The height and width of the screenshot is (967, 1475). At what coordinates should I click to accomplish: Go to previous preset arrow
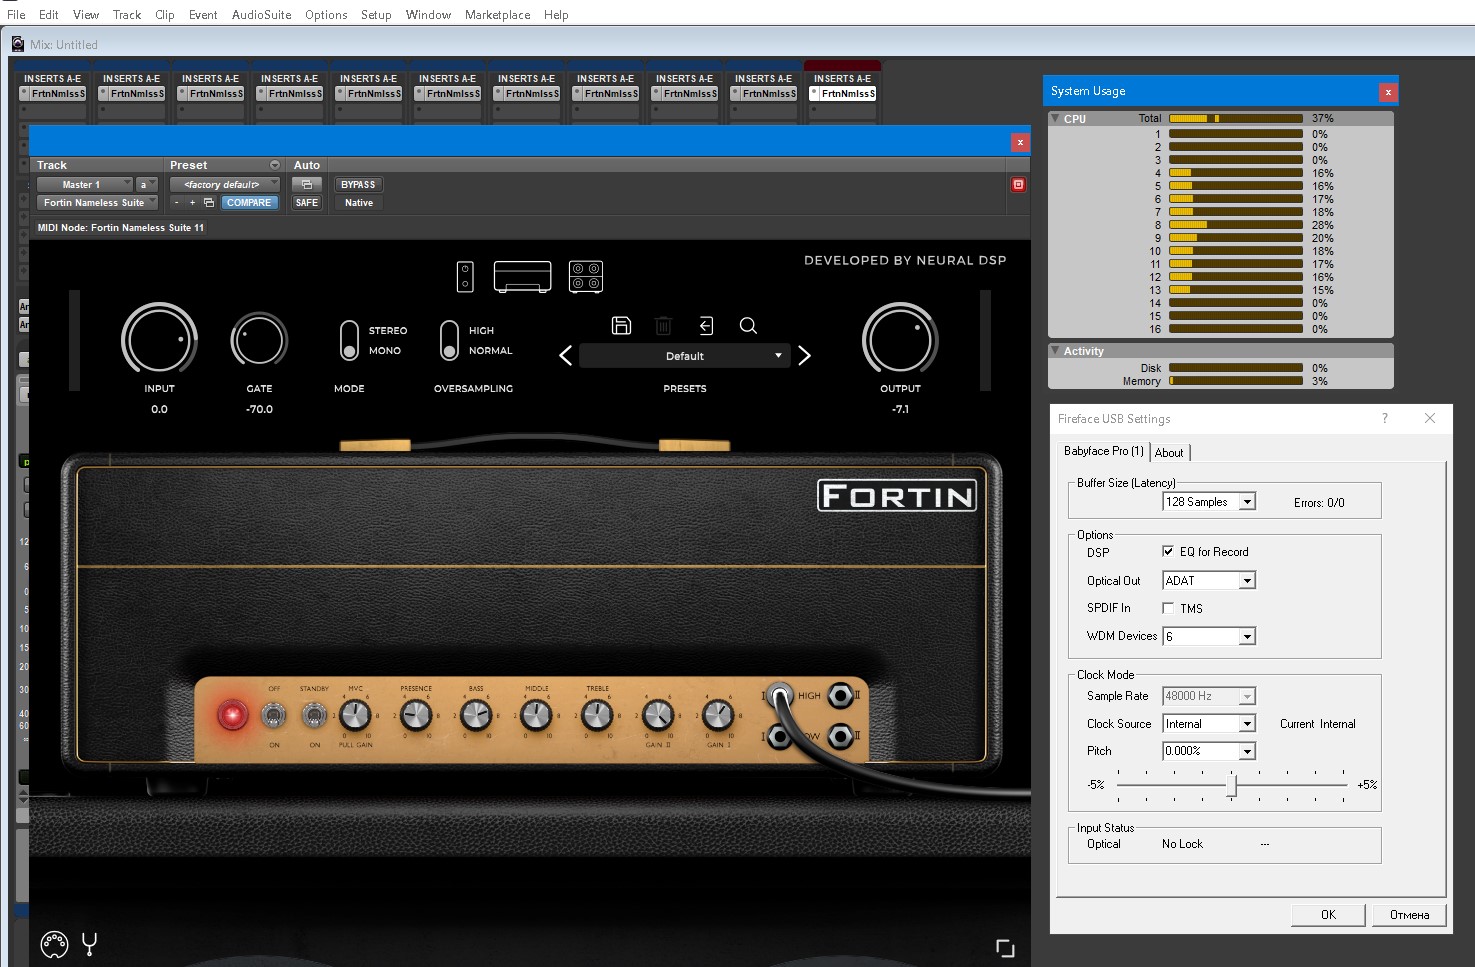point(565,355)
